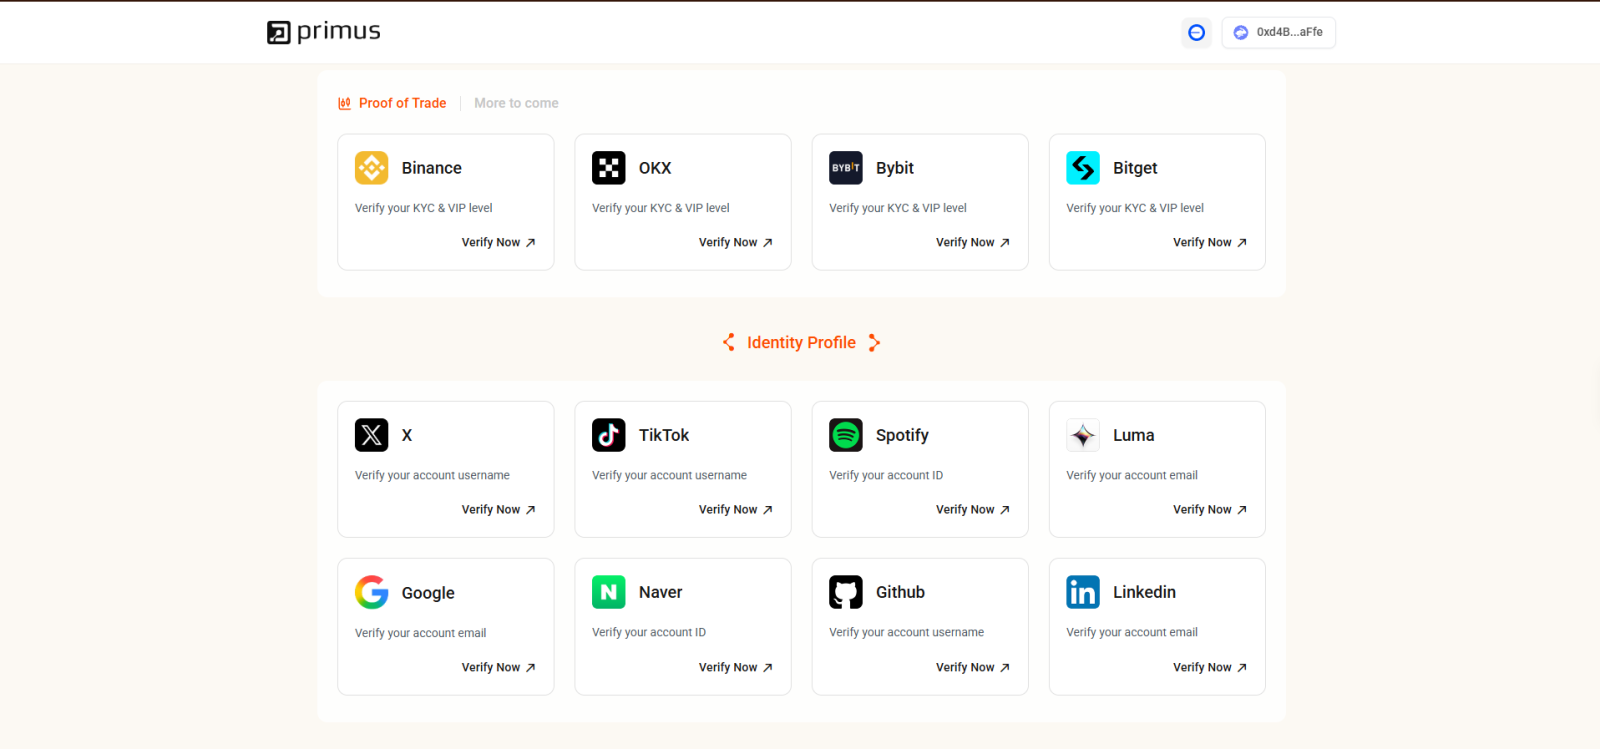Viewport: 1600px width, 749px height.
Task: Click Verify Now on TikTok card
Action: (x=735, y=509)
